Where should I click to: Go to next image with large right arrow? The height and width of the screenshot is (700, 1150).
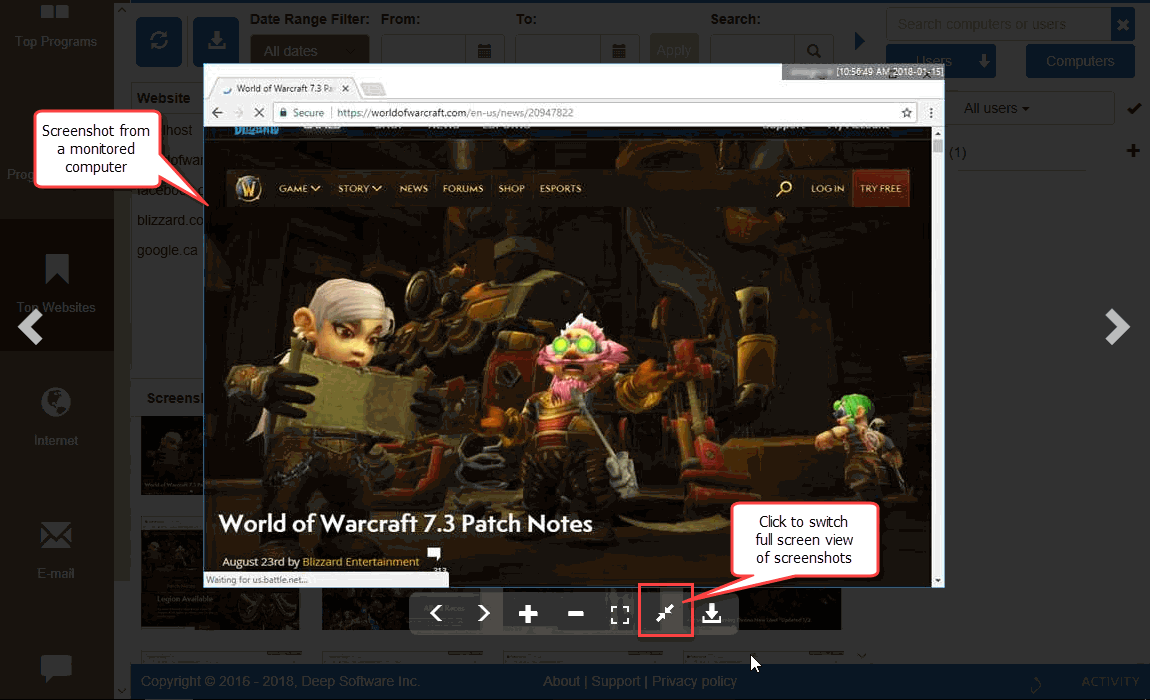tap(1117, 327)
